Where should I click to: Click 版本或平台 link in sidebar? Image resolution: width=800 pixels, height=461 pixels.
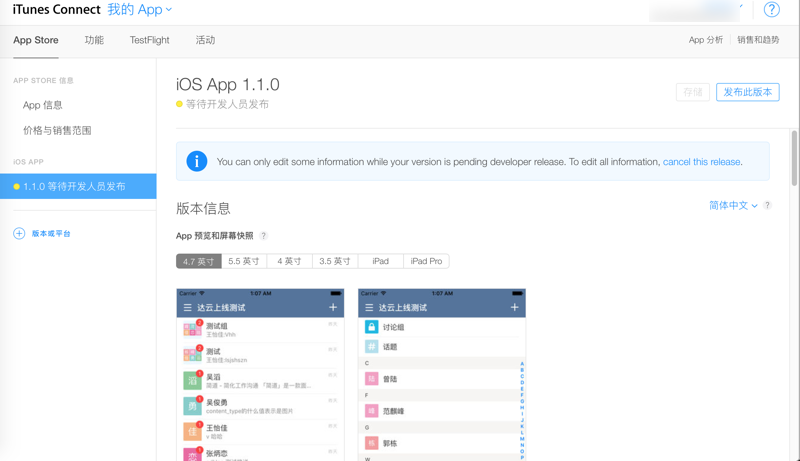point(51,234)
